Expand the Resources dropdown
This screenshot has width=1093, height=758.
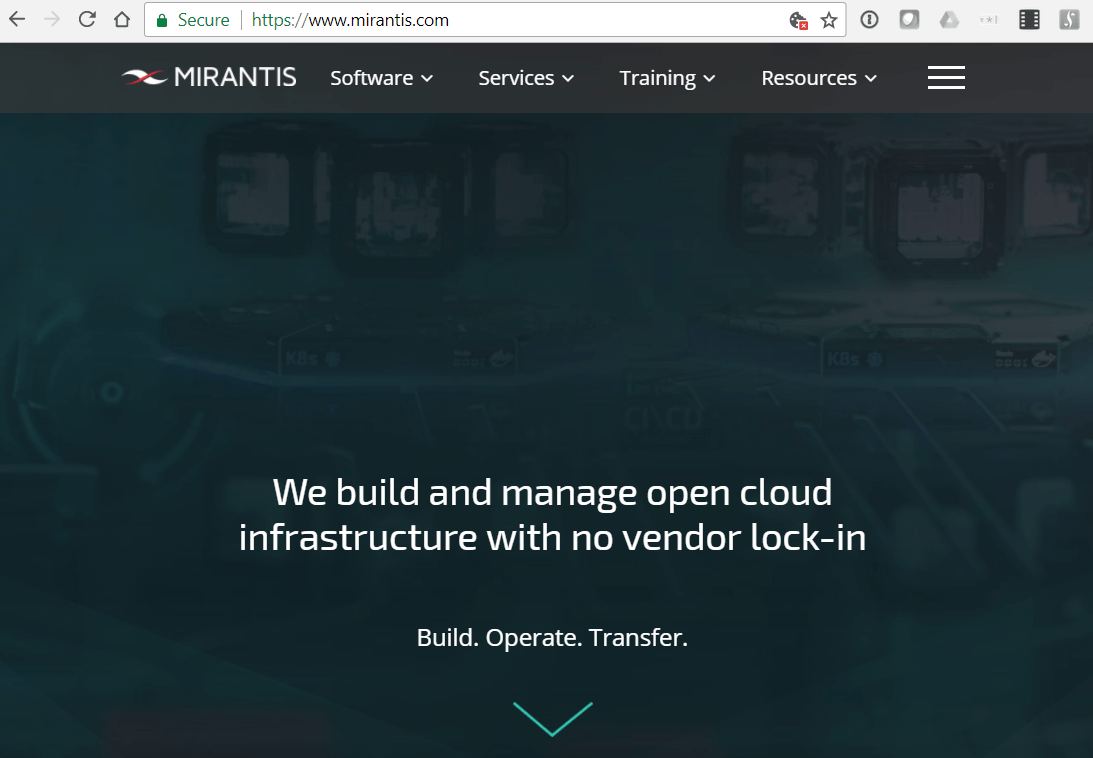point(818,77)
